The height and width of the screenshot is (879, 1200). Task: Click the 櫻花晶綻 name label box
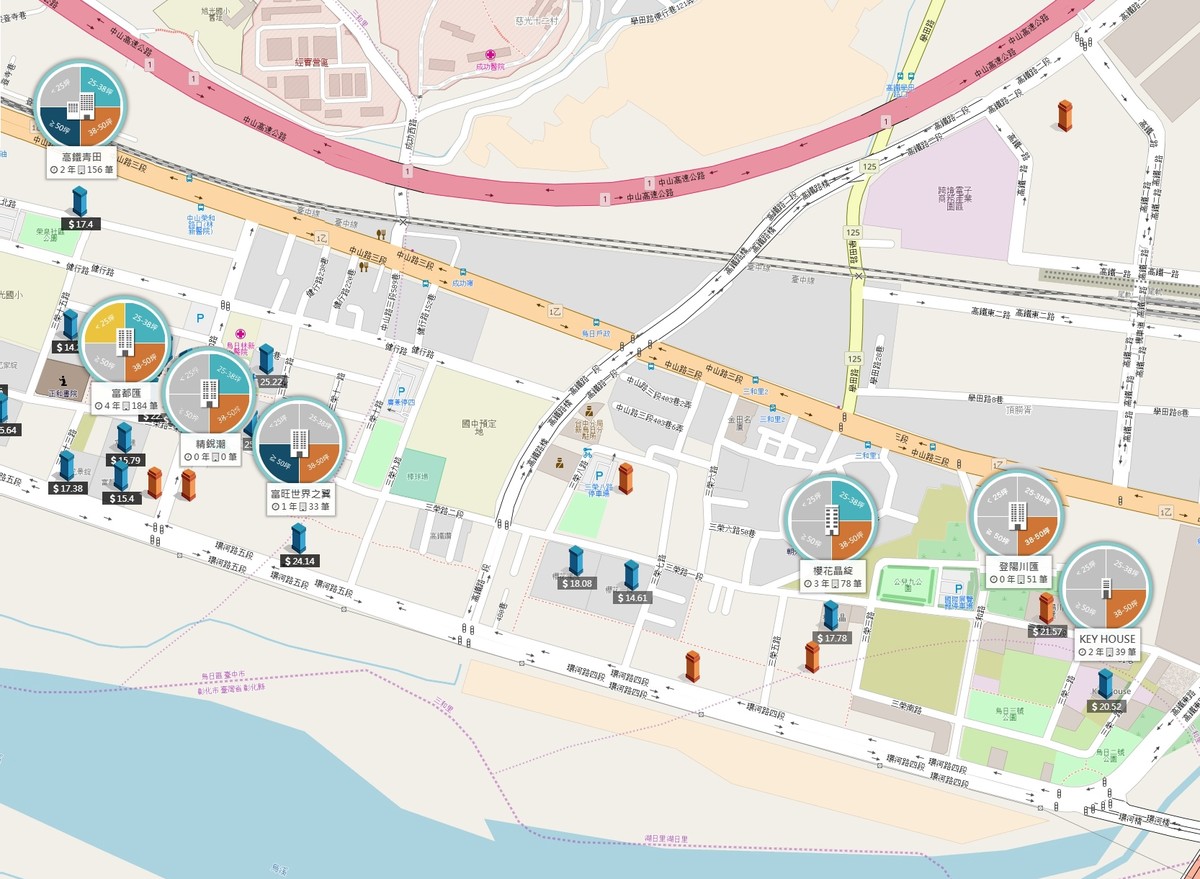(831, 576)
